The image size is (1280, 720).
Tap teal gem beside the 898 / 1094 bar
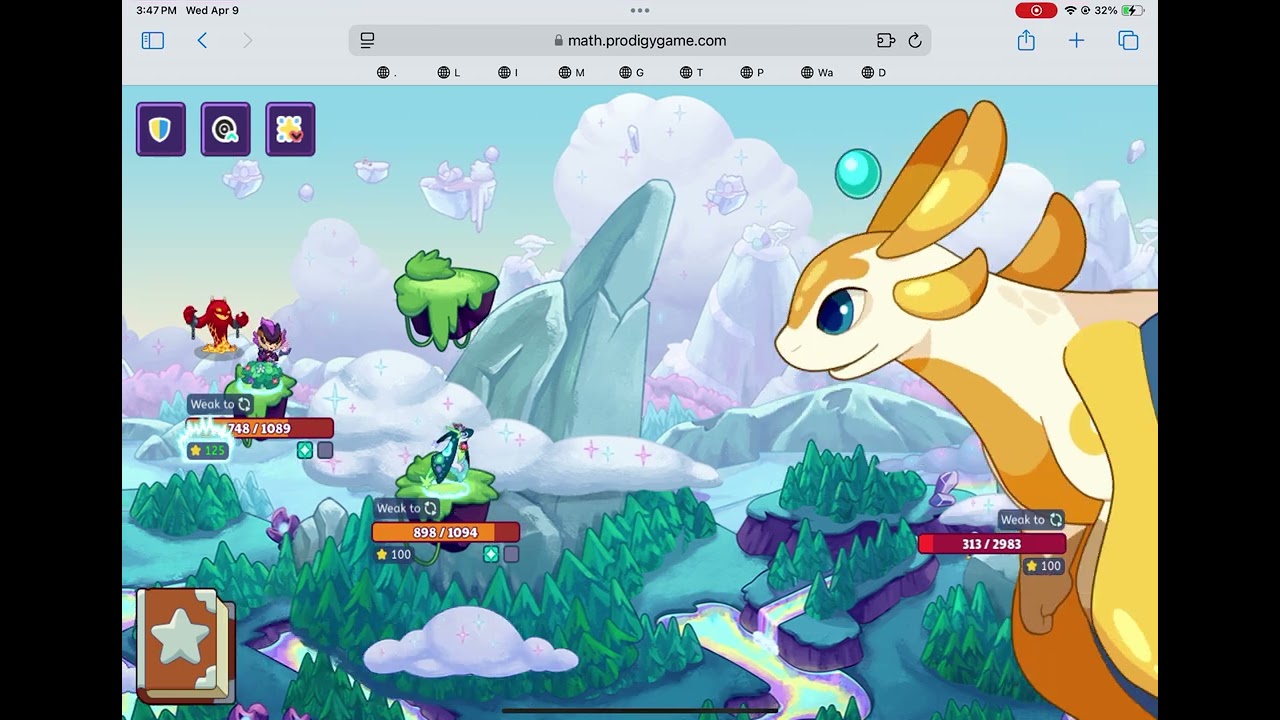point(491,554)
